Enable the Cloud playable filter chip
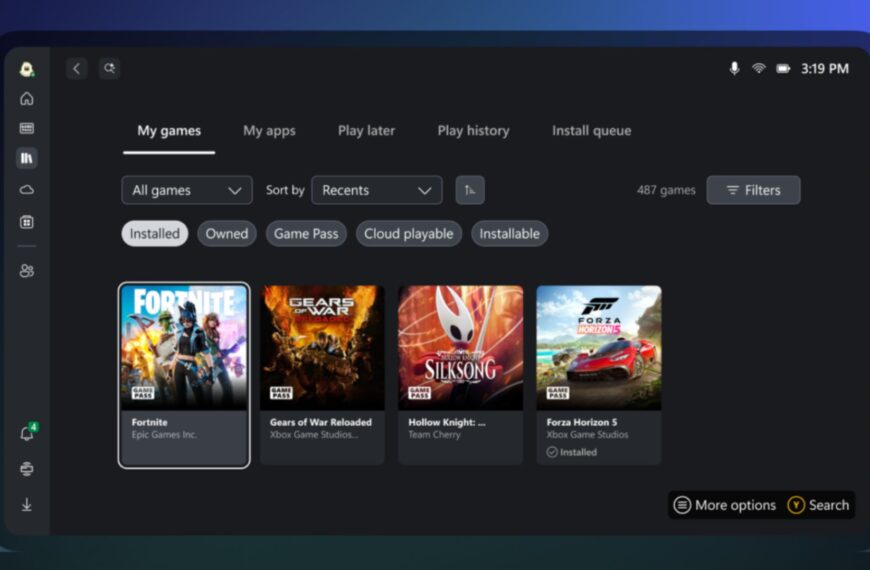 tap(408, 234)
